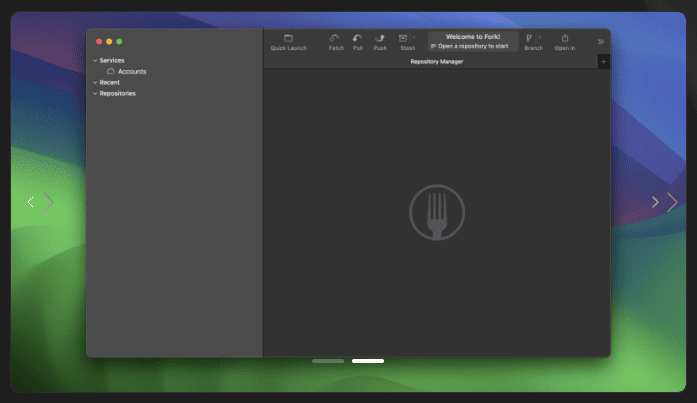Click the Welcome to Fork status box
This screenshot has width=697, height=403.
click(473, 41)
